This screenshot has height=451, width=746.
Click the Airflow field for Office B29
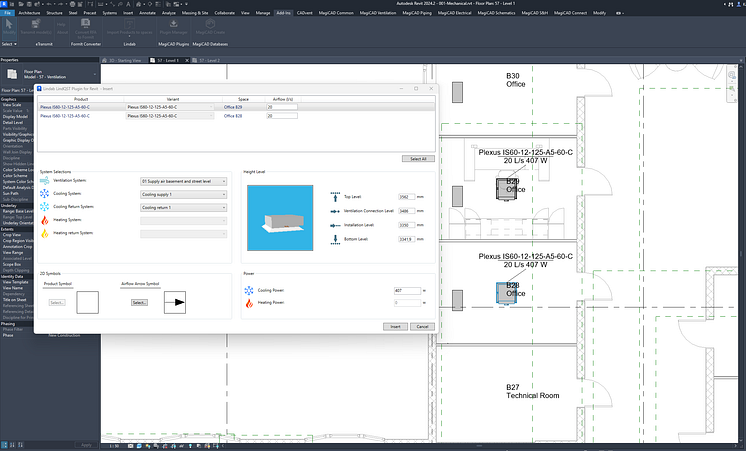[x=282, y=107]
